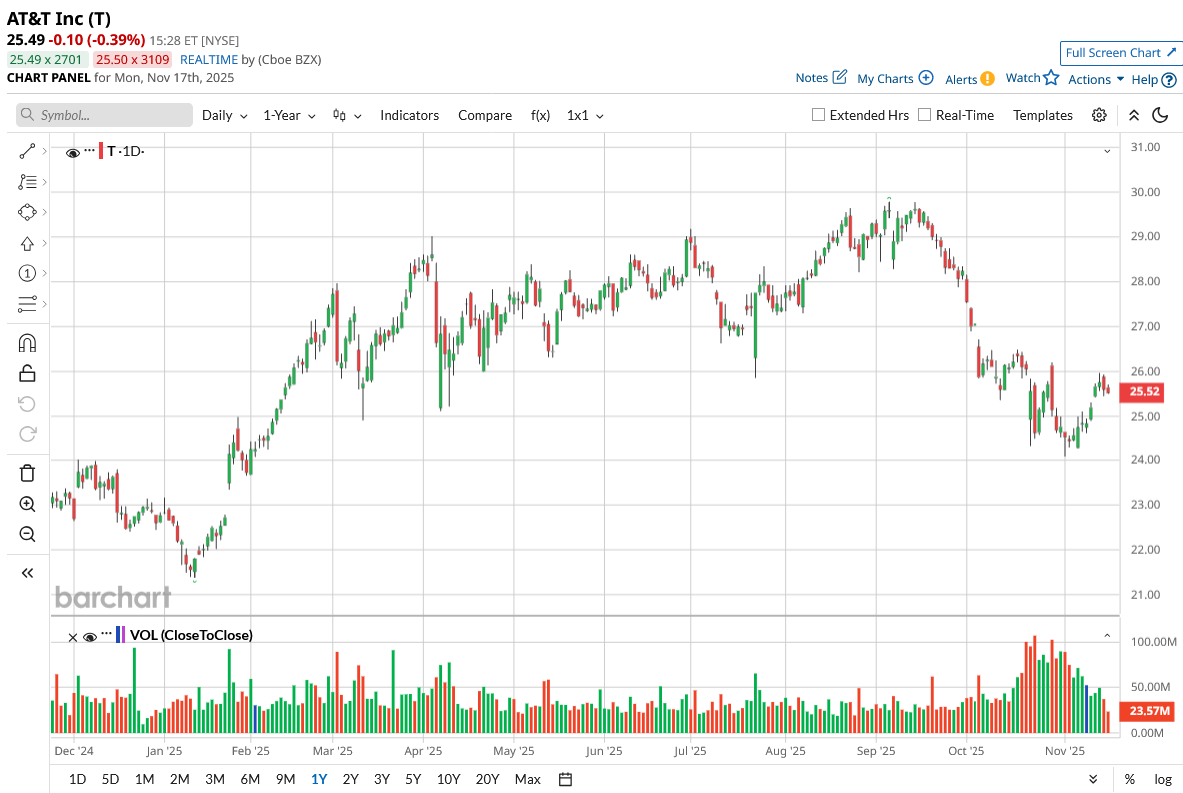1183x793 pixels.
Task: Click the undo arrow icon
Action: coord(27,404)
